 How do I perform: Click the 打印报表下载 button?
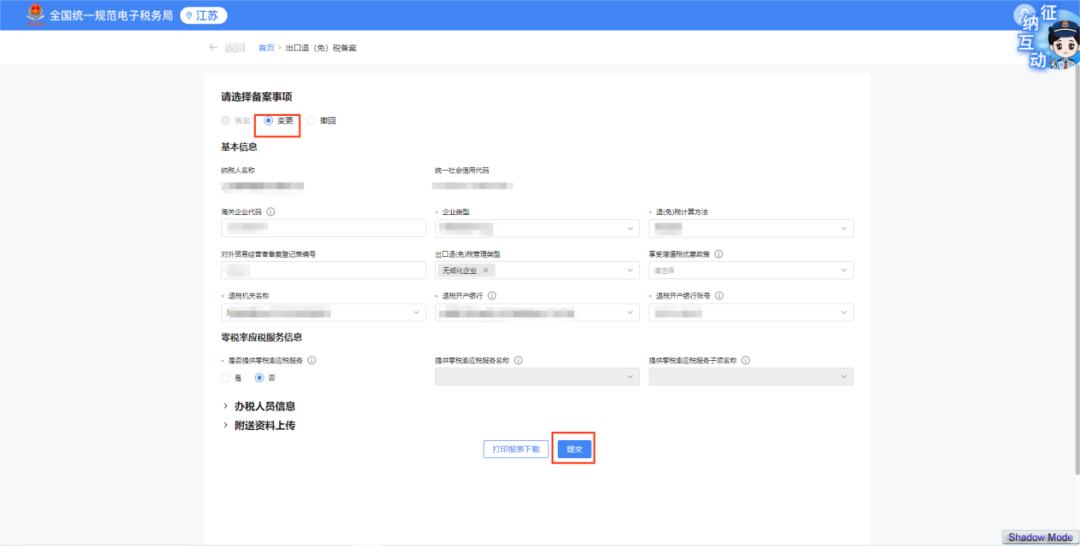click(x=516, y=450)
